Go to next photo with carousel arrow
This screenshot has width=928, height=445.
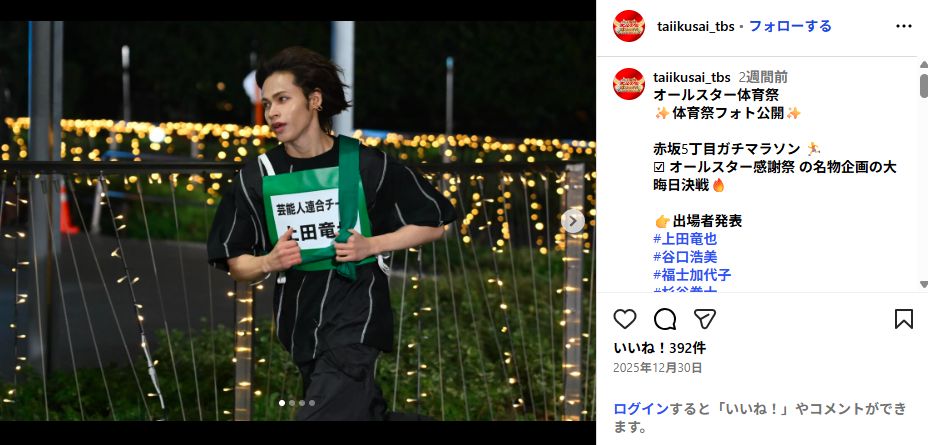click(572, 221)
